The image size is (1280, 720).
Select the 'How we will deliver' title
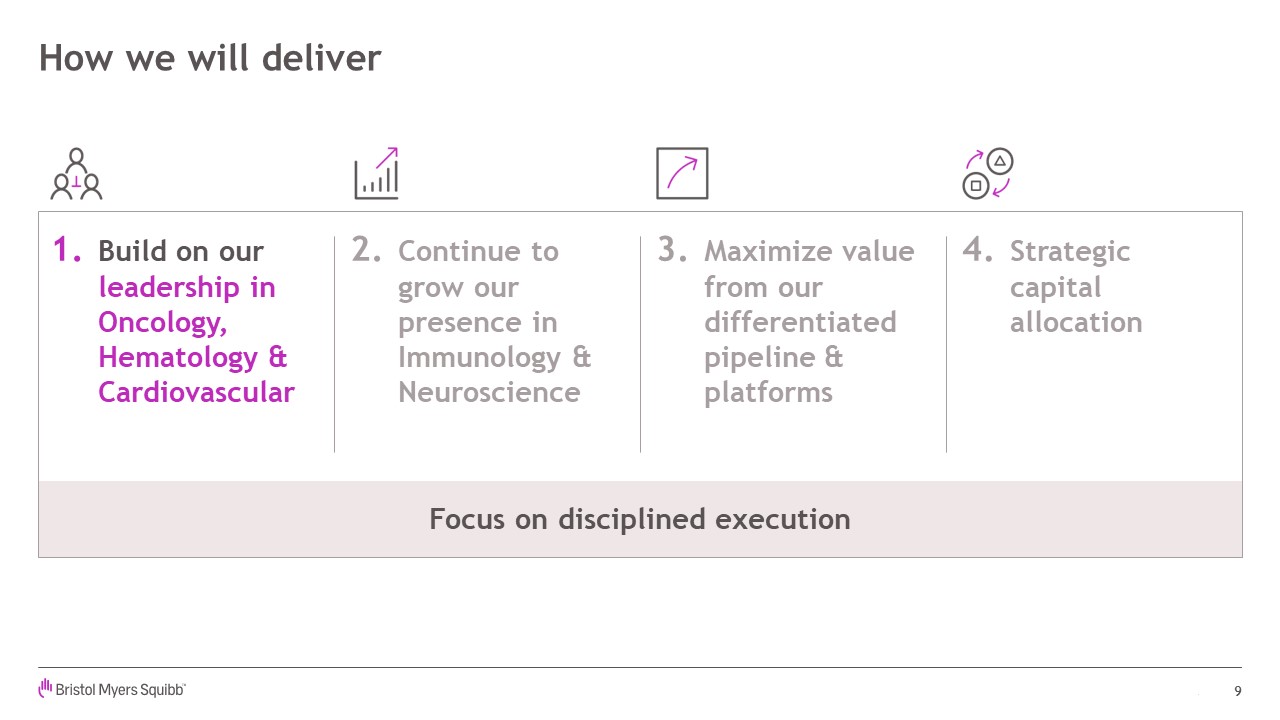pos(210,58)
